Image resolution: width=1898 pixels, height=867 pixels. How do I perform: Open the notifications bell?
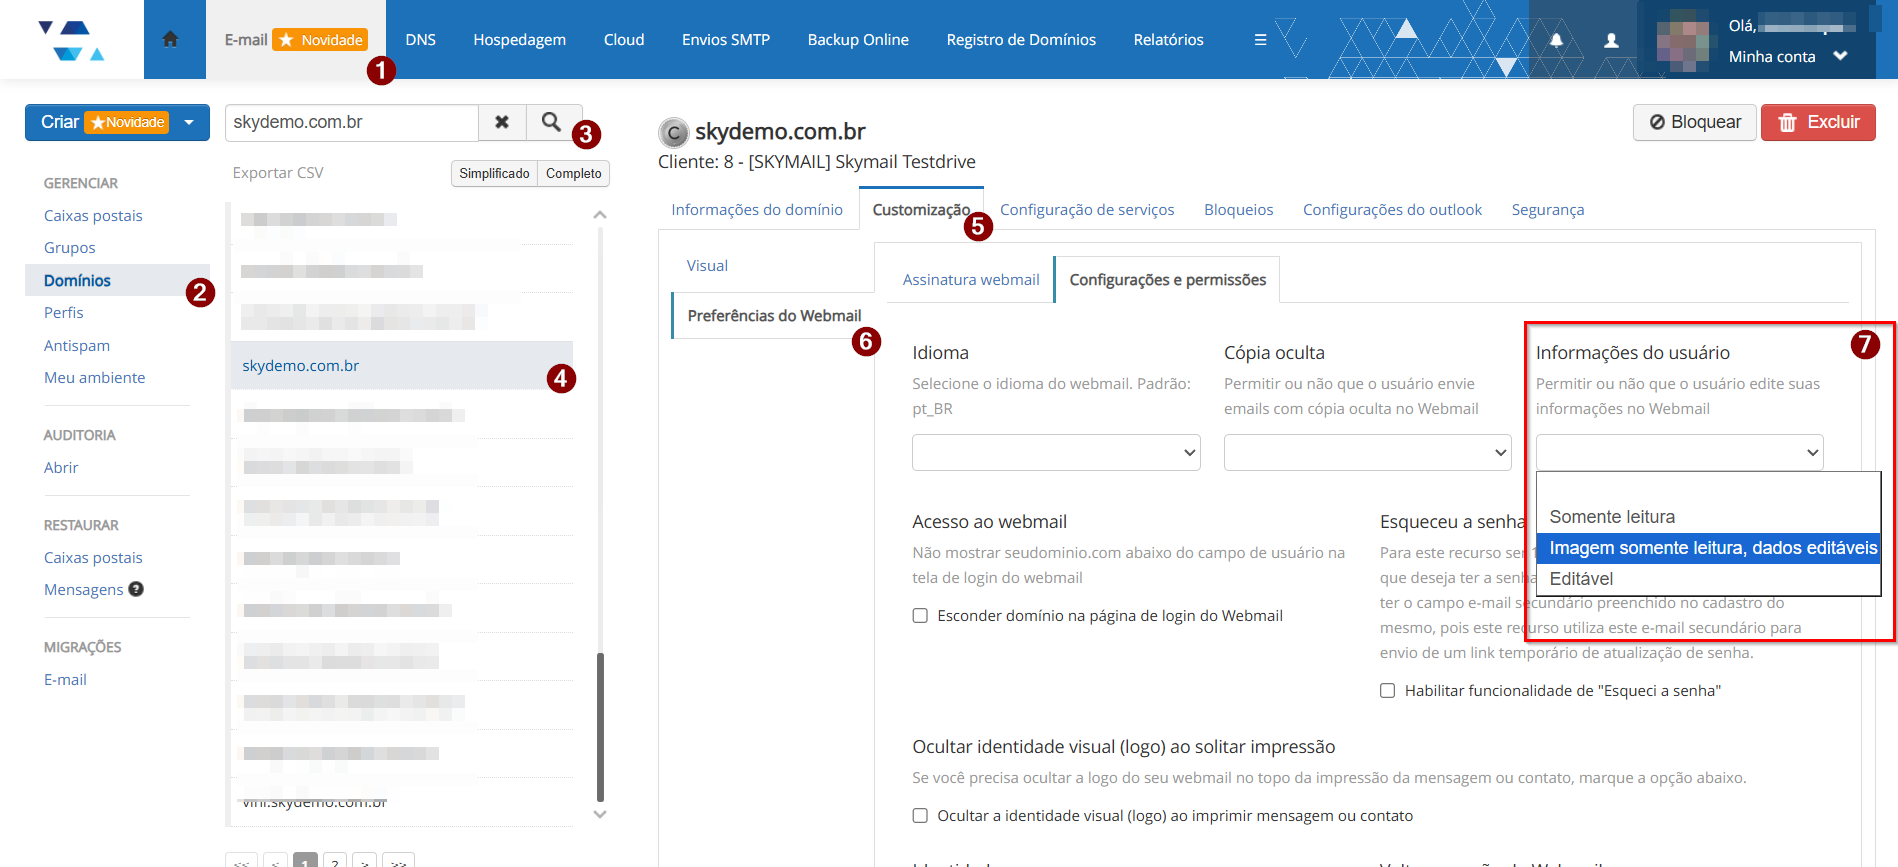point(1556,40)
